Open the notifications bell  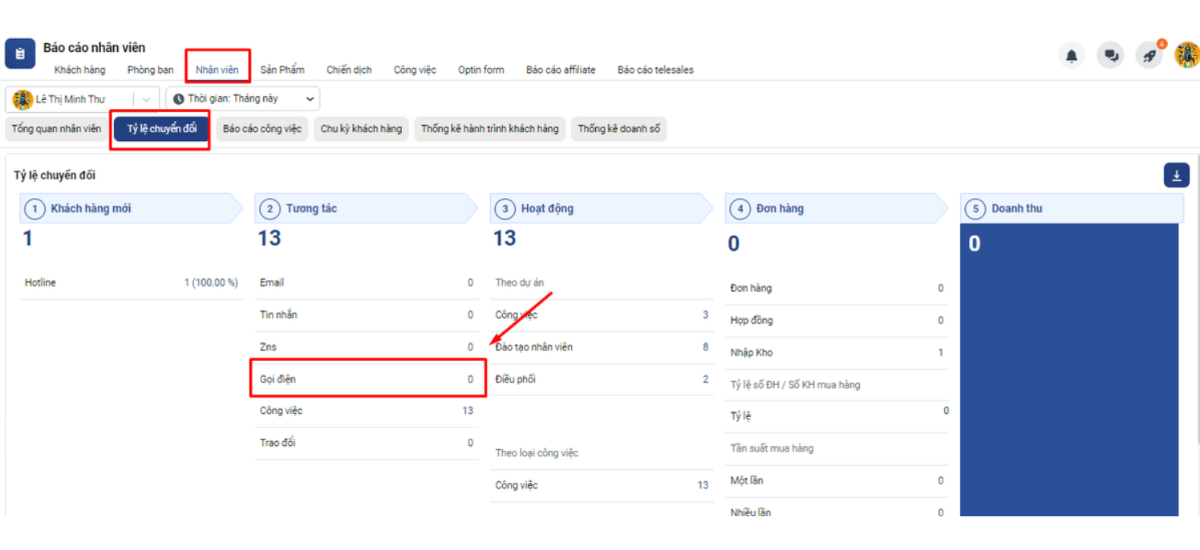(1072, 56)
